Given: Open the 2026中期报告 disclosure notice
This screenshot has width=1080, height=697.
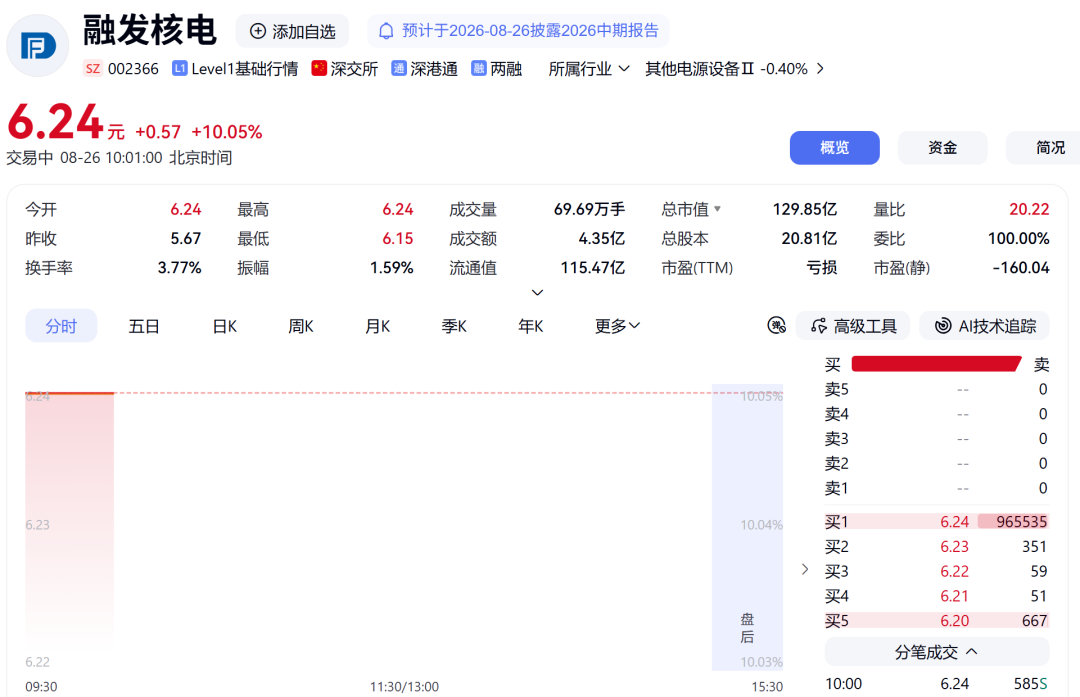Looking at the screenshot, I should 518,31.
